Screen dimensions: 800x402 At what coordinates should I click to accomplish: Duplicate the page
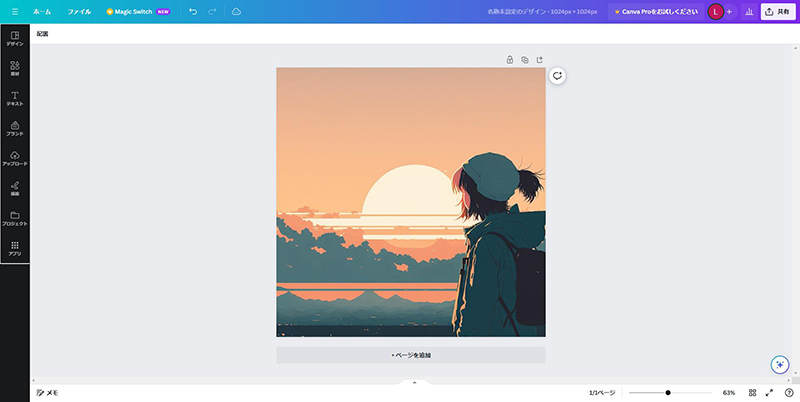tap(524, 60)
